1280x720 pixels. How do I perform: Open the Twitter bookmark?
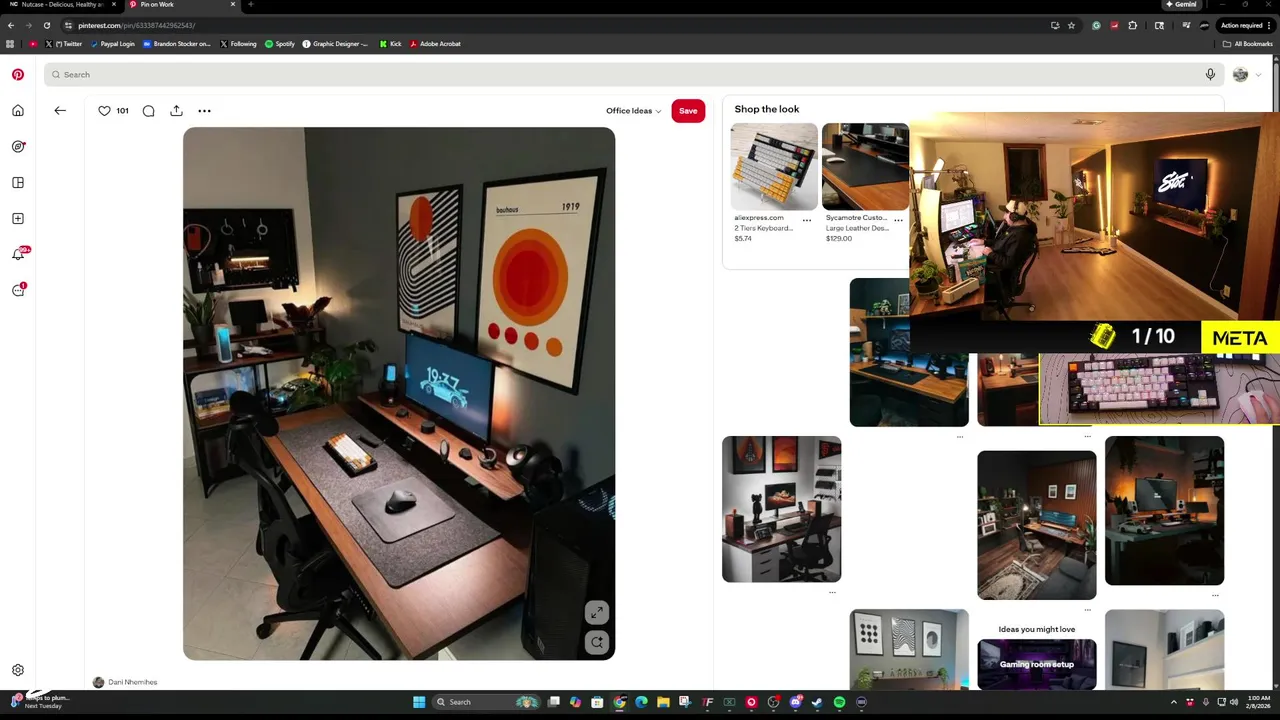point(63,44)
